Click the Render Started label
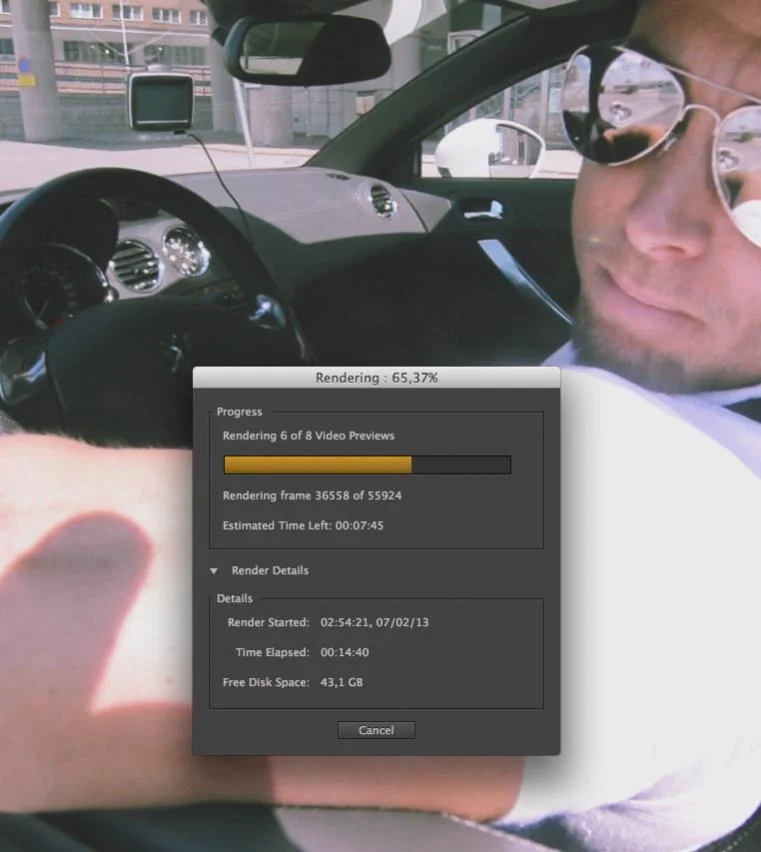The height and width of the screenshot is (852, 761). pyautogui.click(x=268, y=622)
